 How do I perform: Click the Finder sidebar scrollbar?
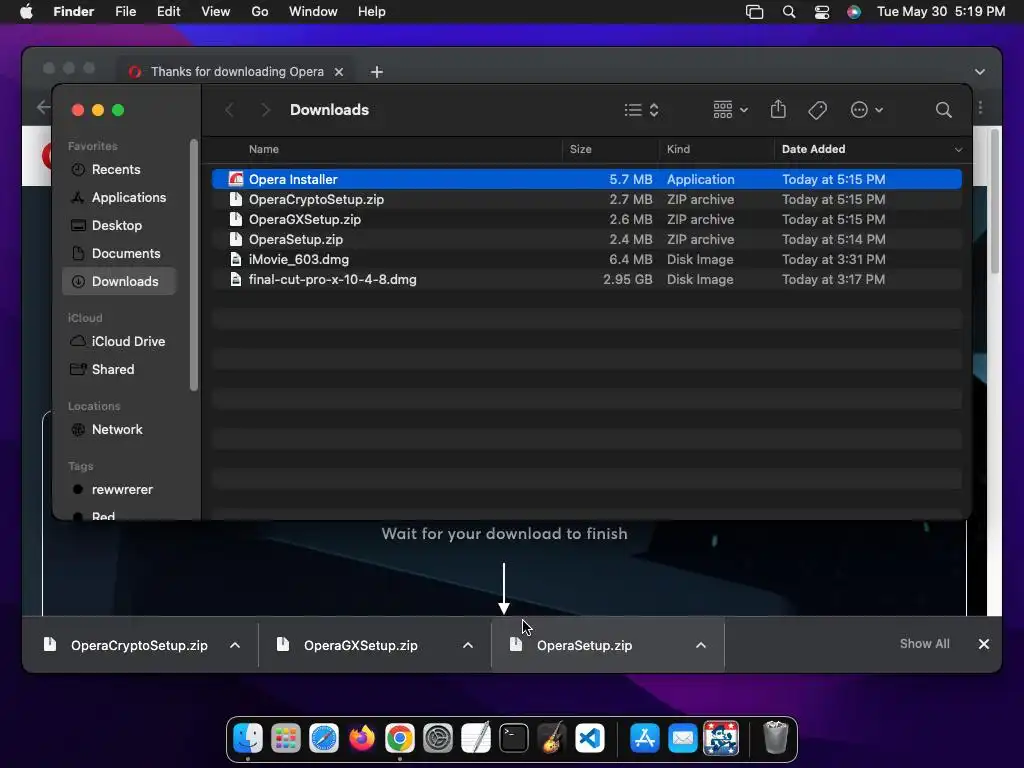coord(193,264)
